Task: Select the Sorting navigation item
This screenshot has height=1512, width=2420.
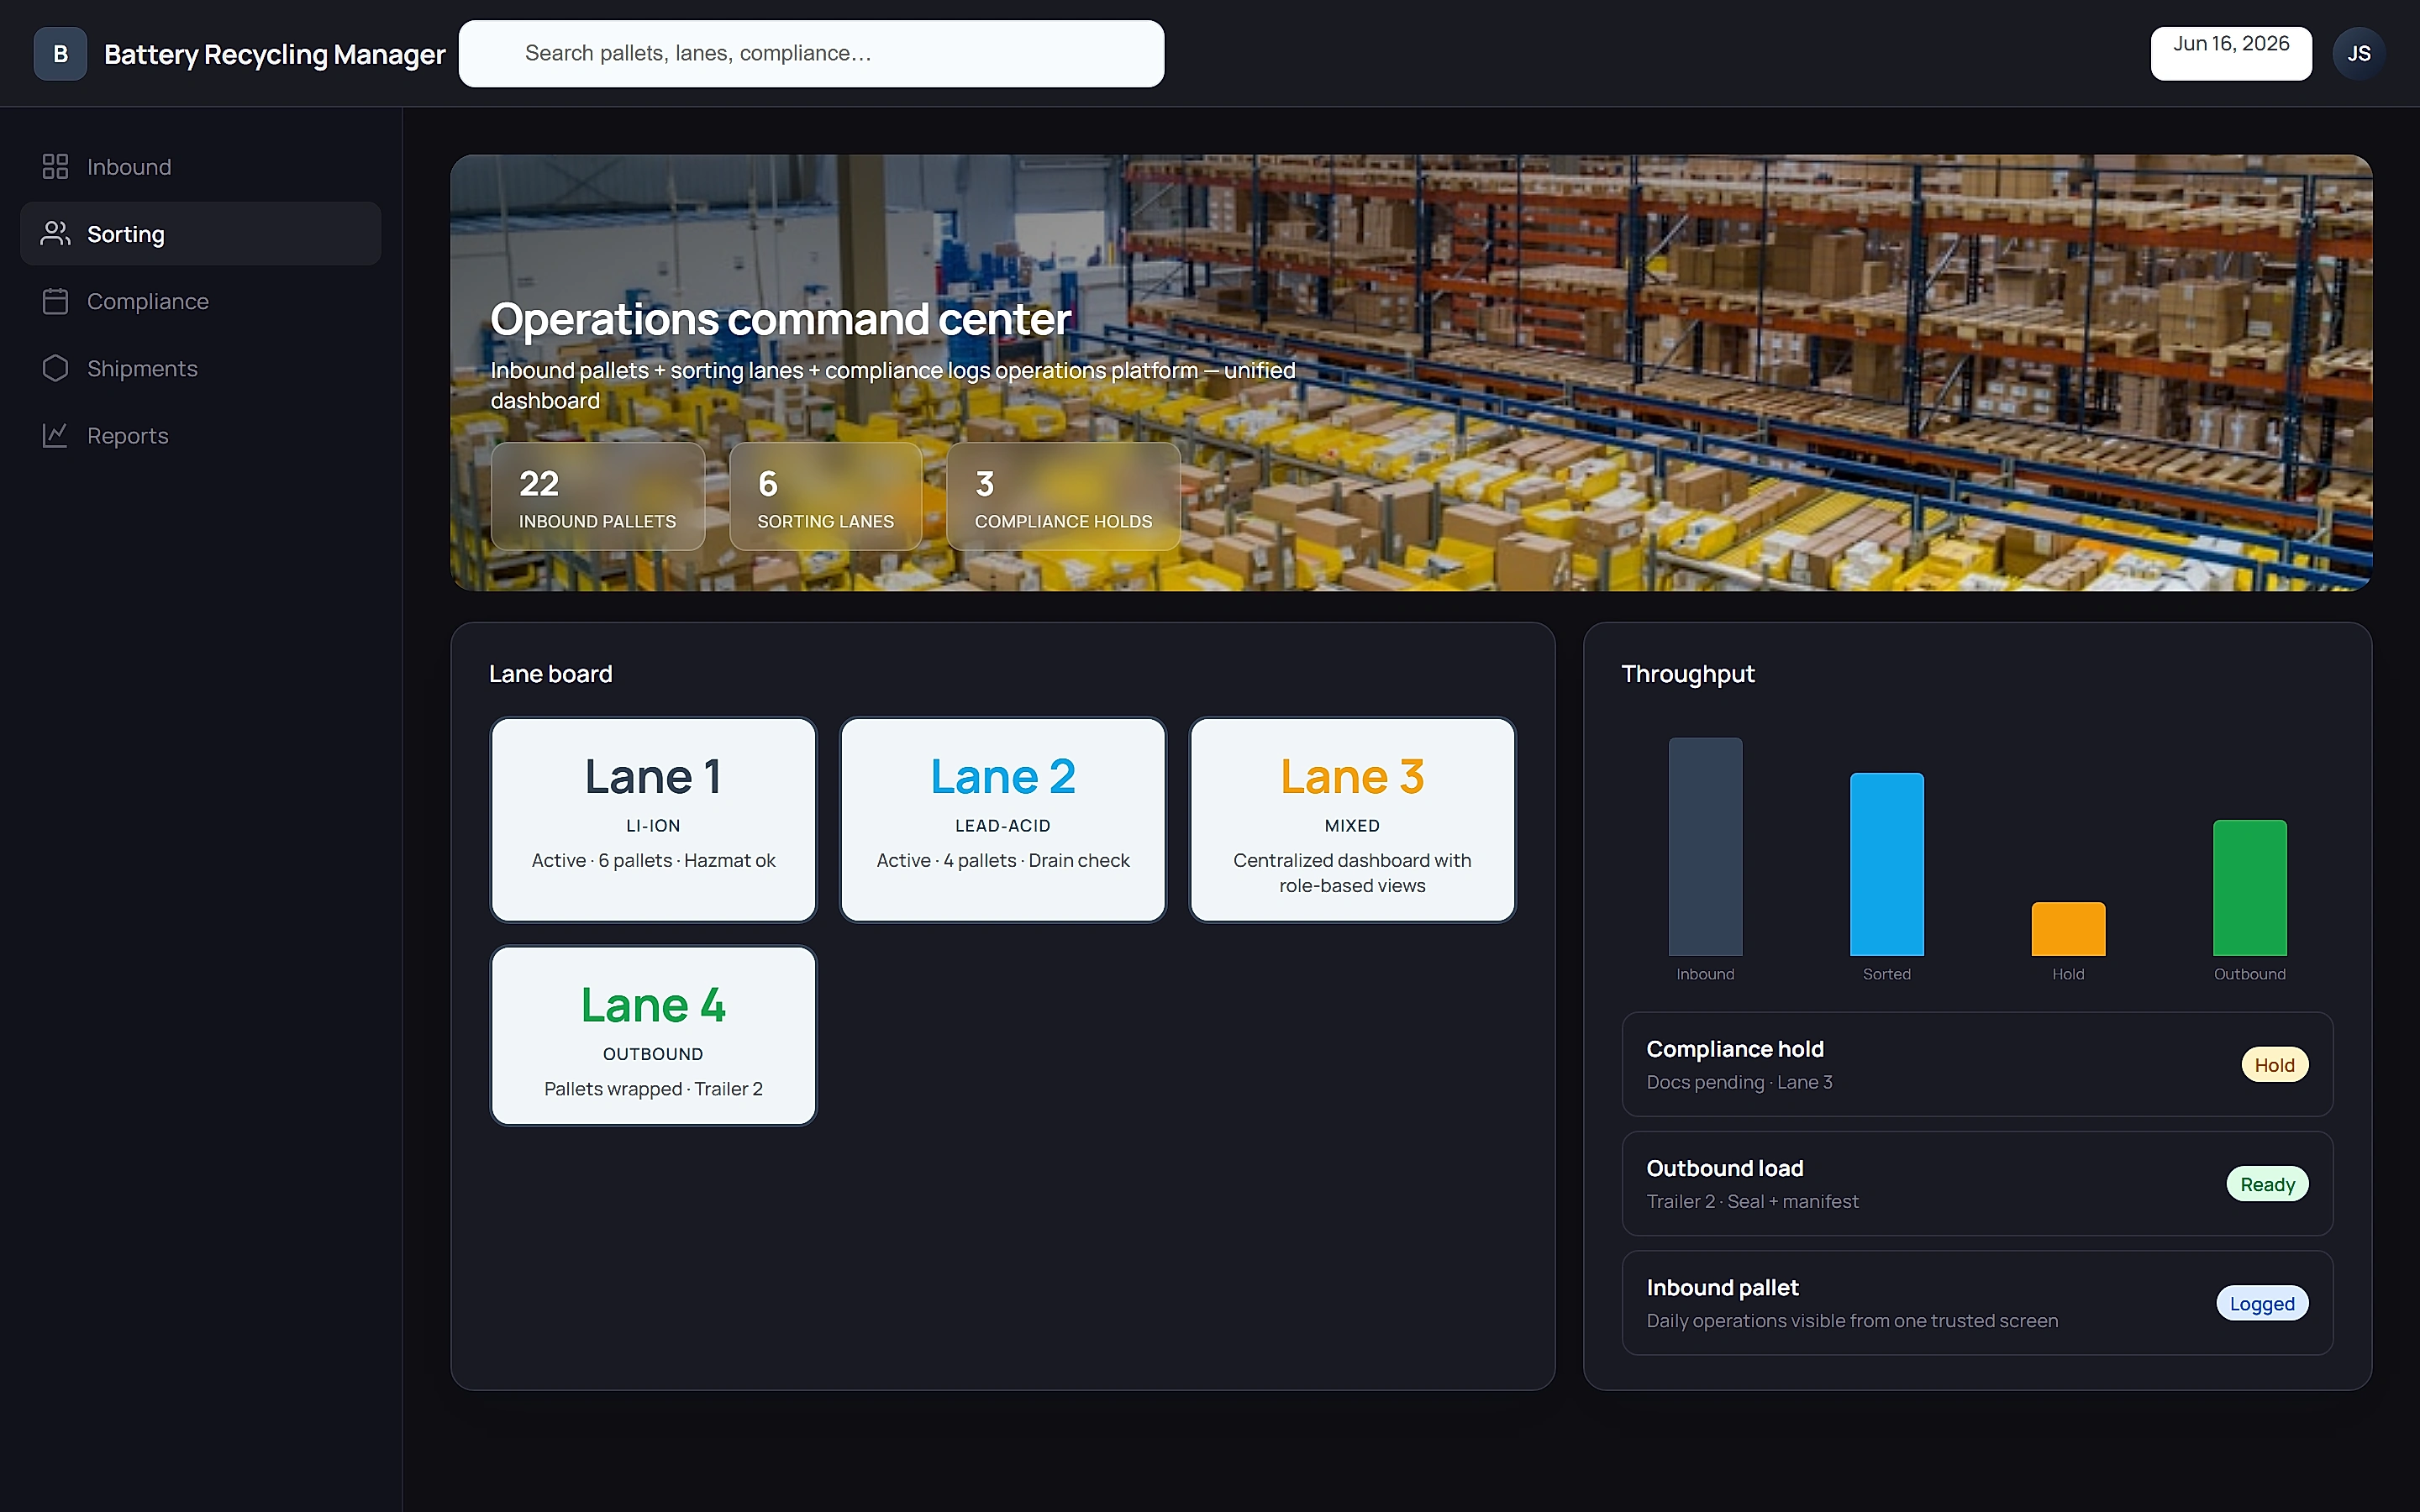Action: pyautogui.click(x=200, y=233)
